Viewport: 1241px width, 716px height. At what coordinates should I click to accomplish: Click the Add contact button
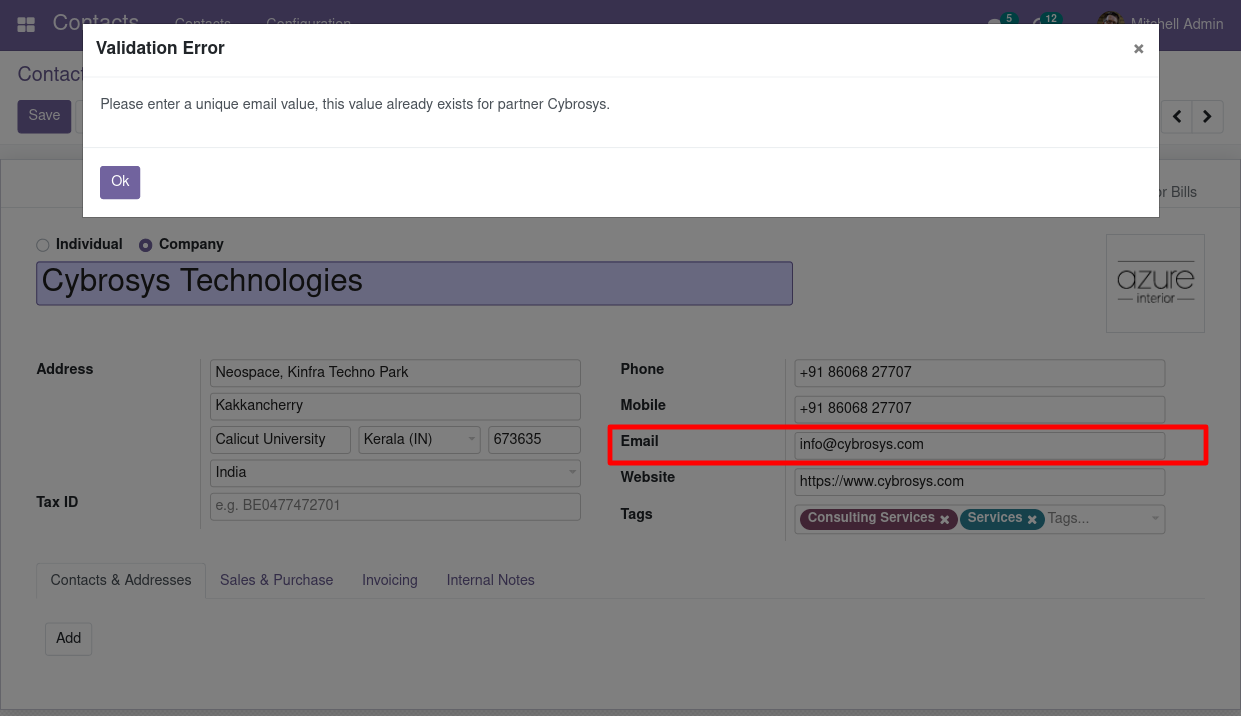[x=69, y=639]
